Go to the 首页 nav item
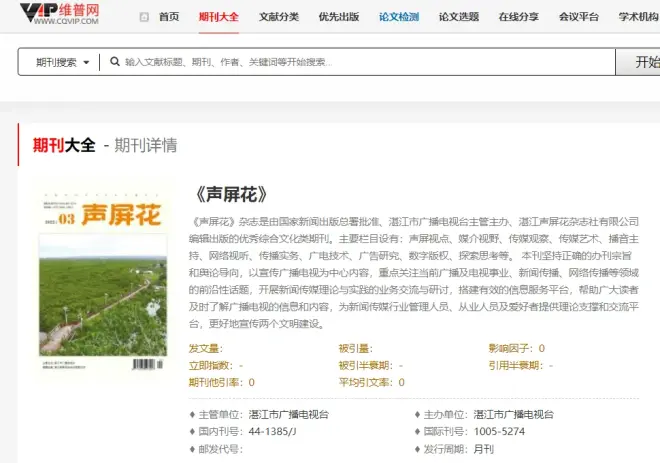 [169, 17]
